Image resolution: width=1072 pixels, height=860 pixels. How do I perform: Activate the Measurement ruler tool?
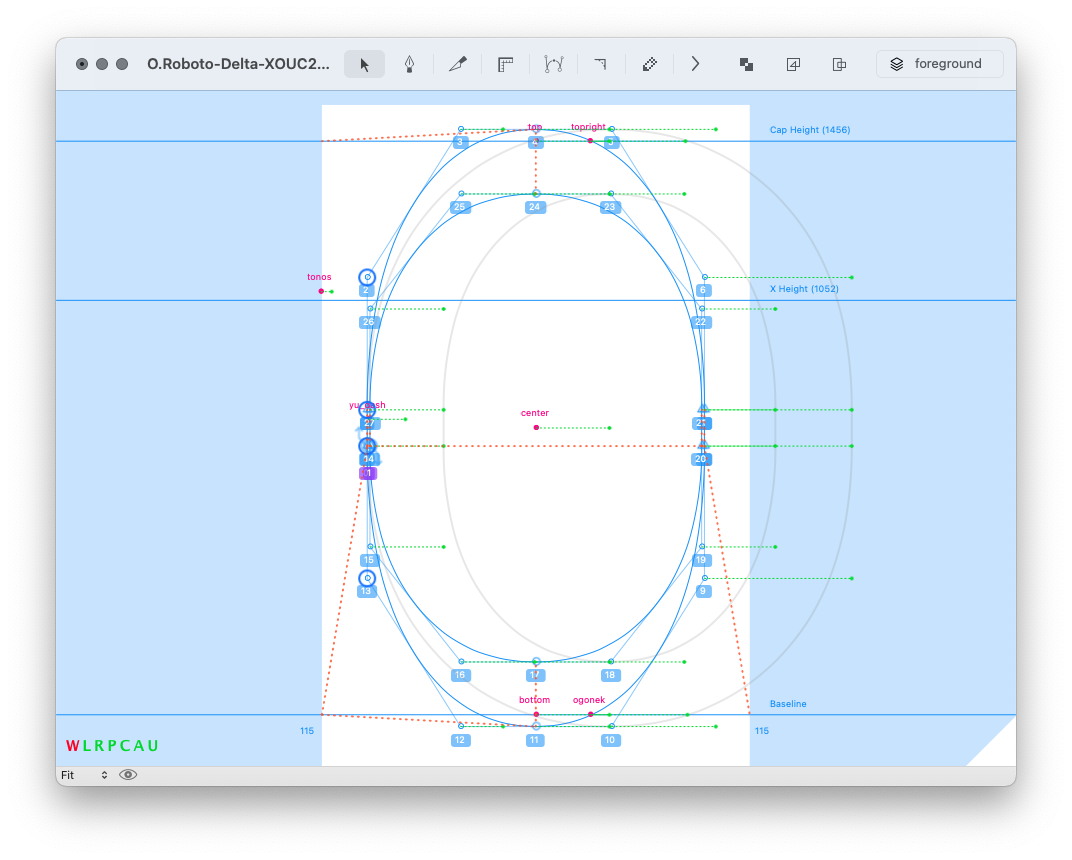click(505, 64)
